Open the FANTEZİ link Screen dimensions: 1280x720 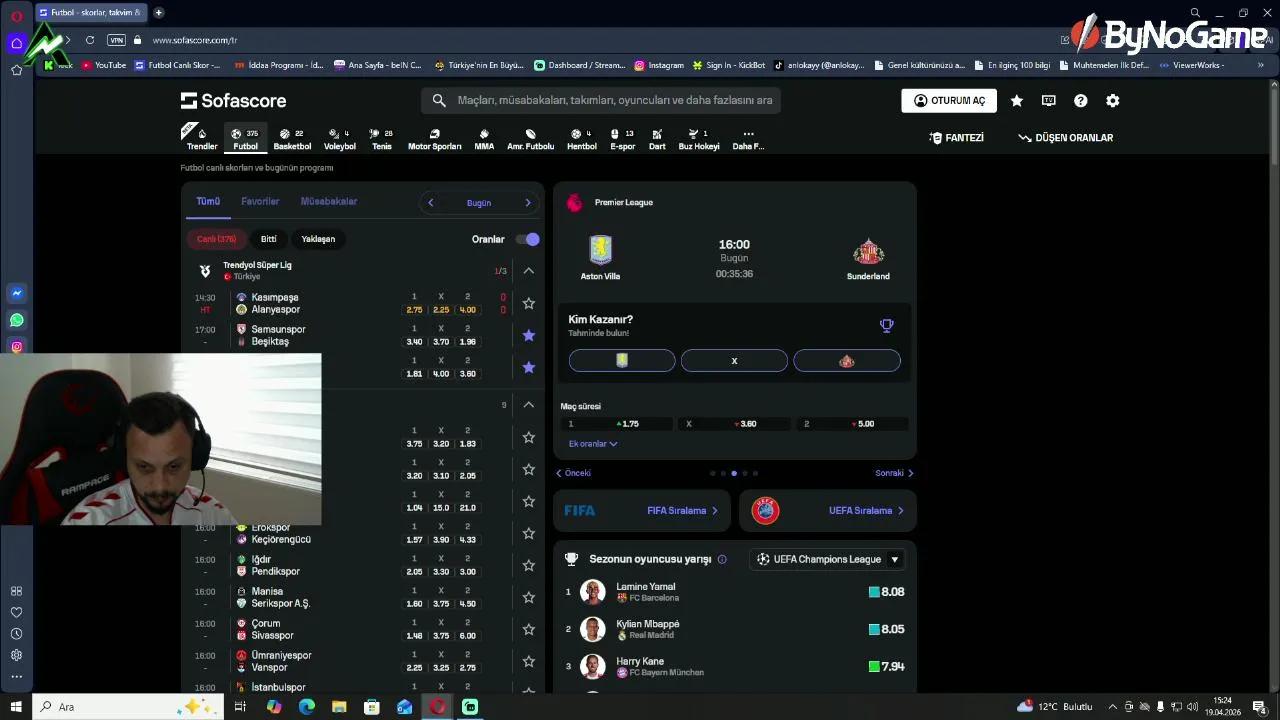coord(956,138)
